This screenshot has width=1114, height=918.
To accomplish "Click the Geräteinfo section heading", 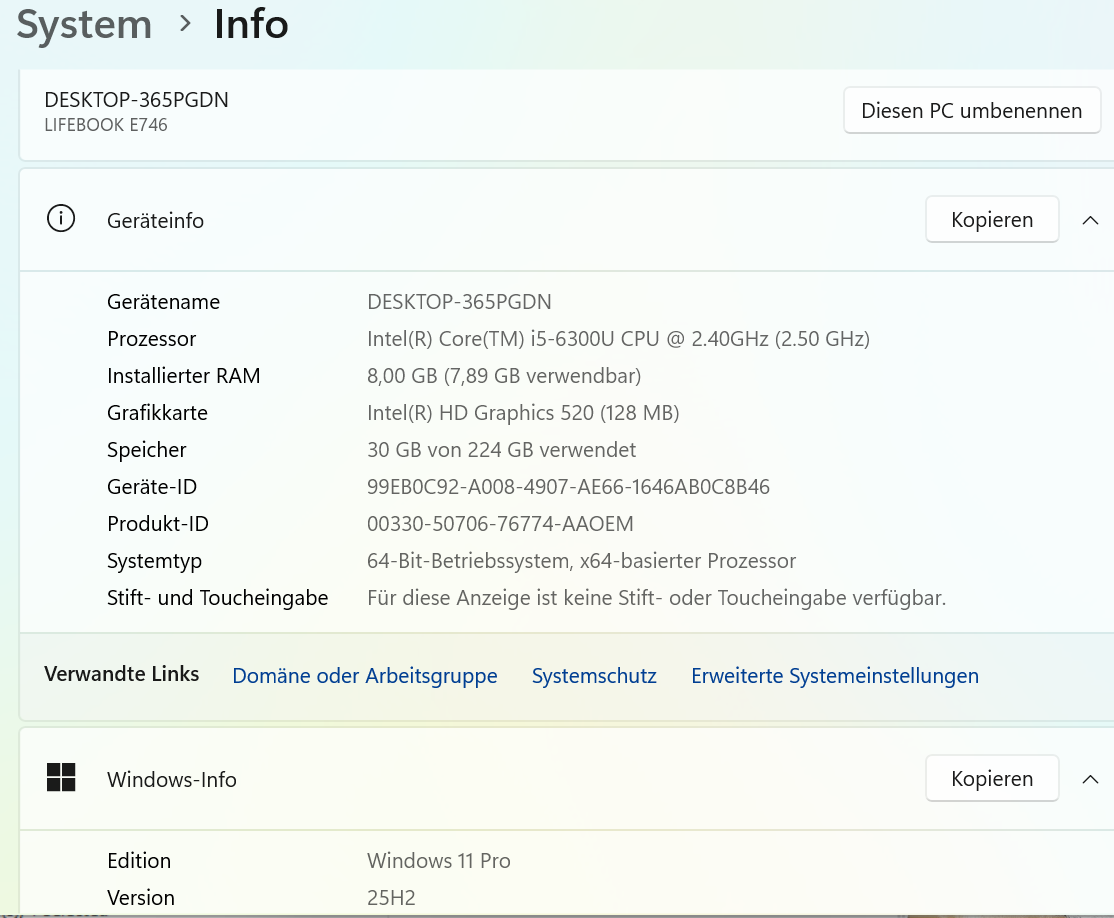I will coord(155,221).
